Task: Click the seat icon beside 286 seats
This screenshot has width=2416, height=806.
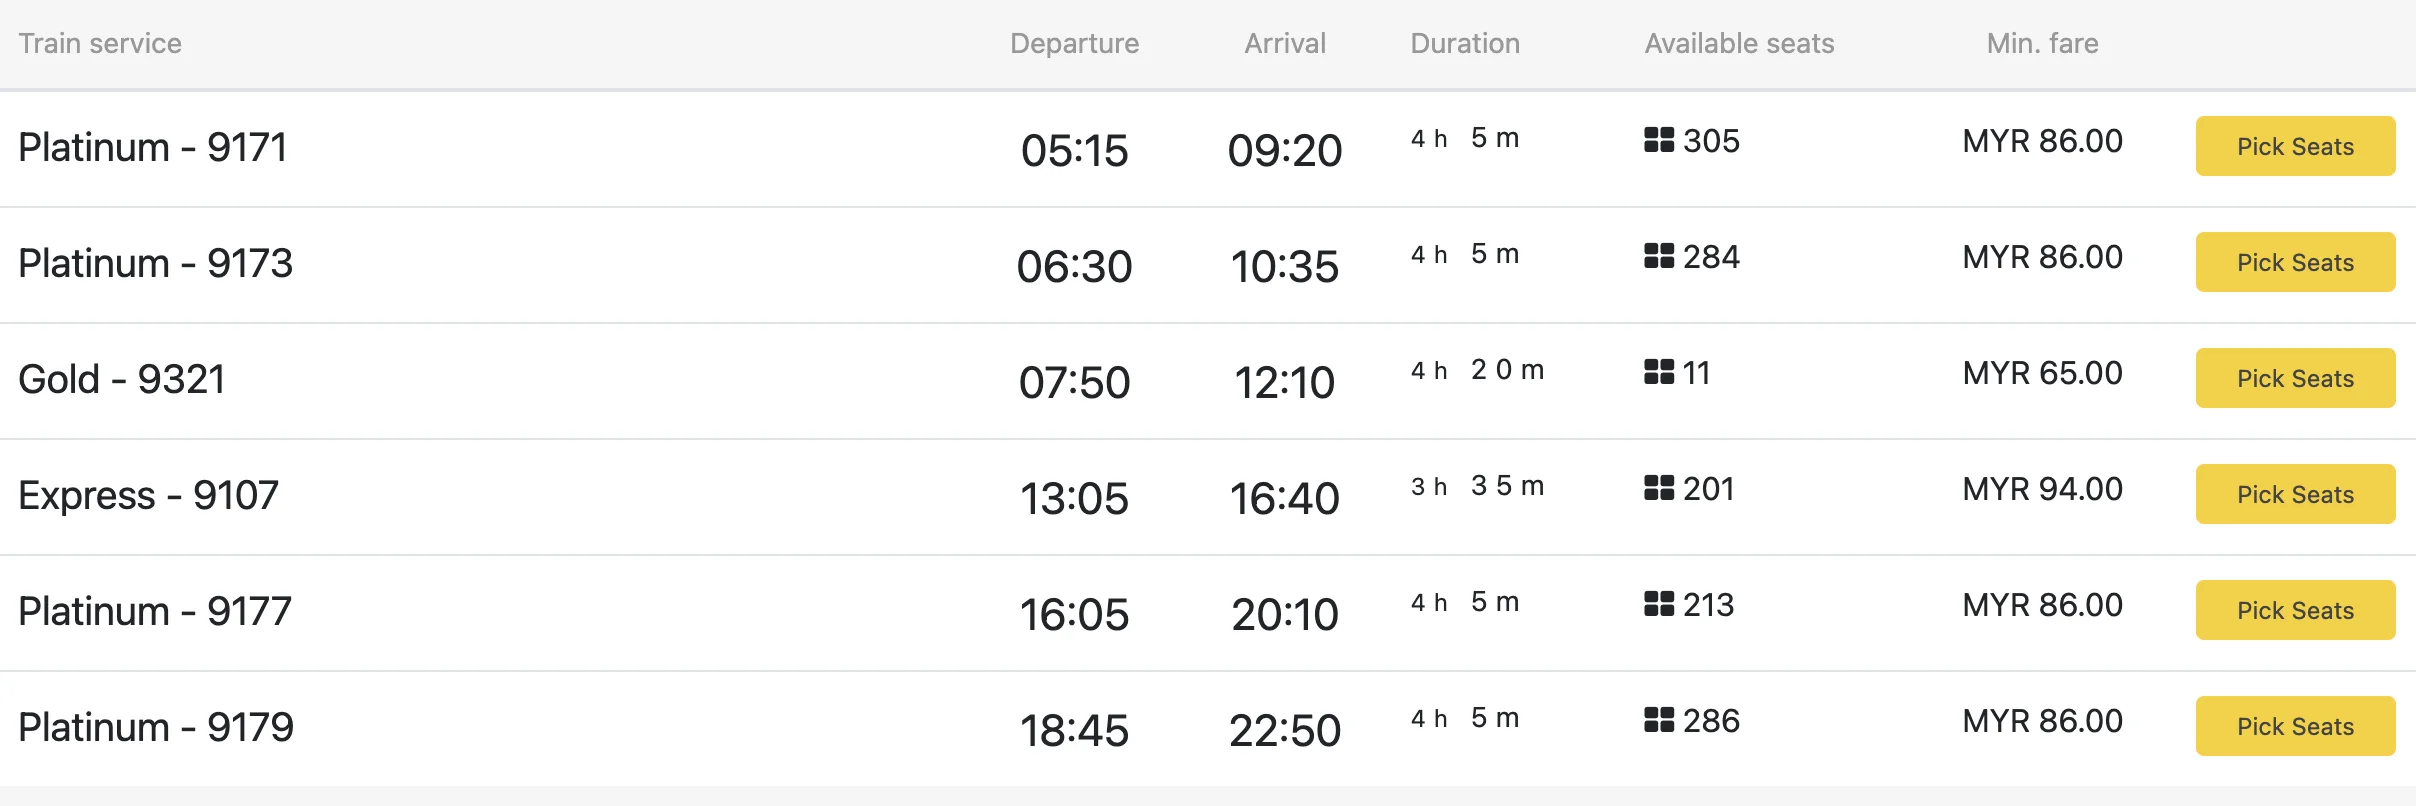Action: click(x=1659, y=720)
